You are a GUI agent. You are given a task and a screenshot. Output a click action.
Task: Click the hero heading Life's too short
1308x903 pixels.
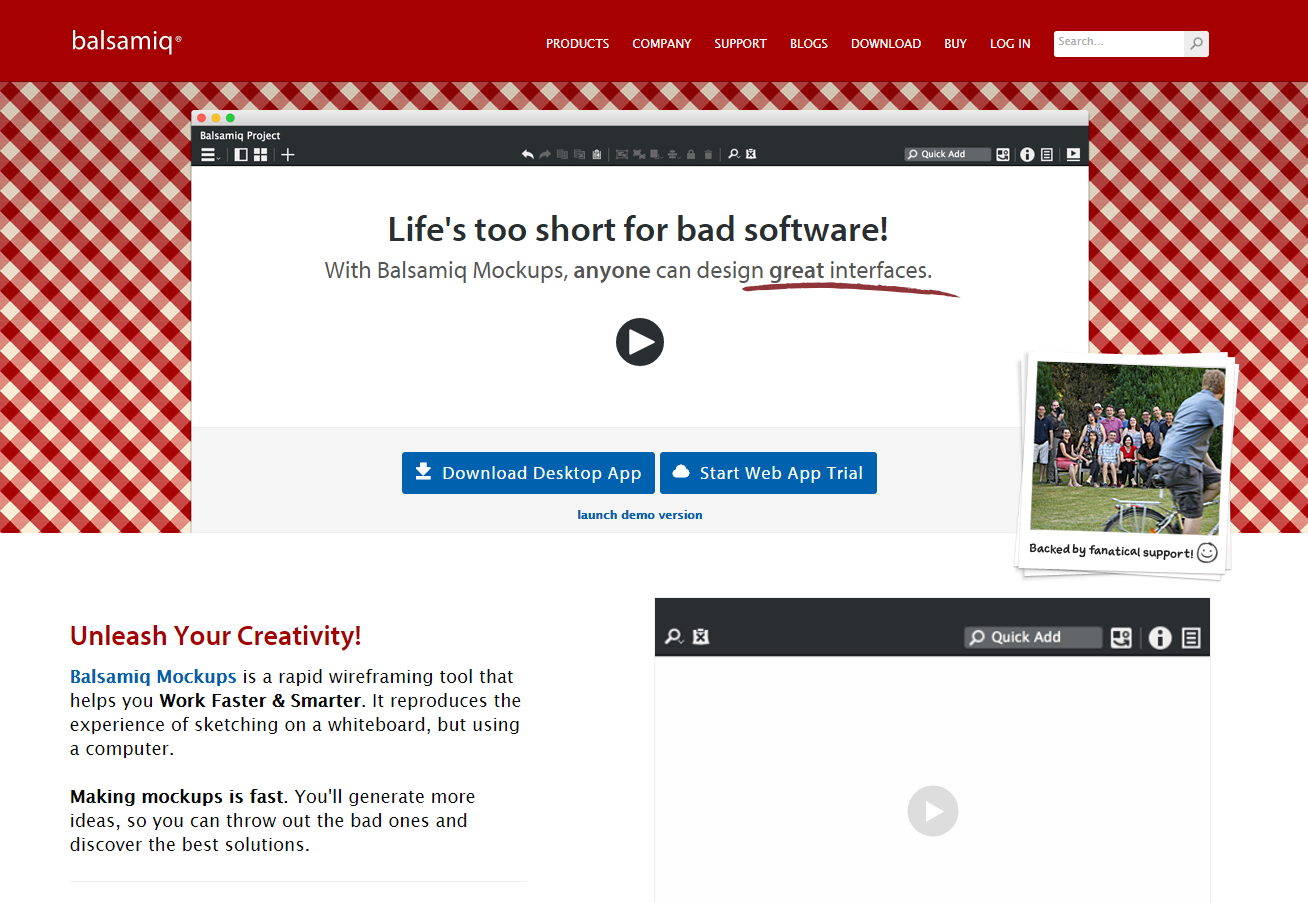click(x=638, y=230)
